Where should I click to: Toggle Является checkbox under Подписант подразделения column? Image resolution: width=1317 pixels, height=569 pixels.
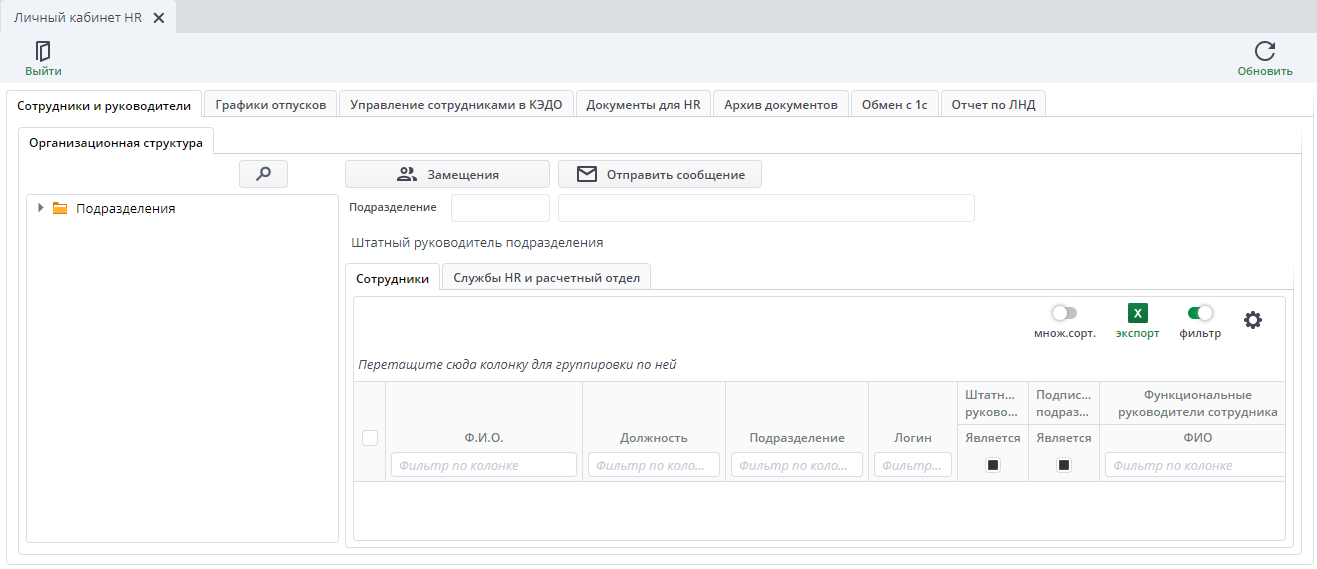1064,464
